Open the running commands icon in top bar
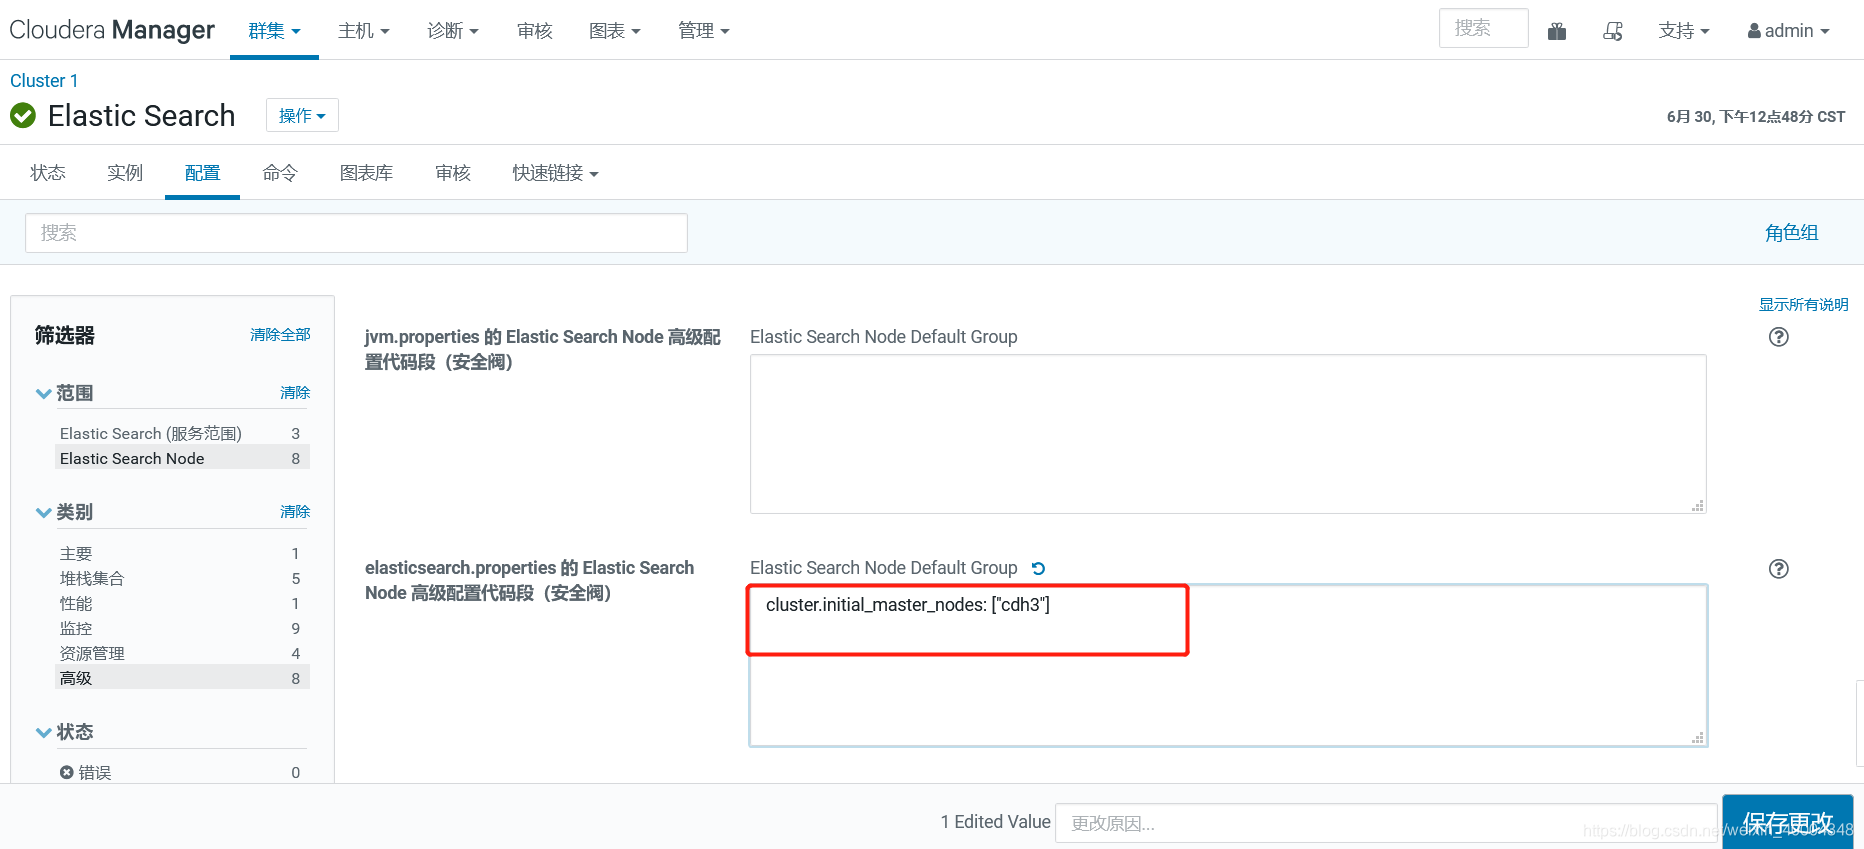1864x849 pixels. pyautogui.click(x=1613, y=31)
